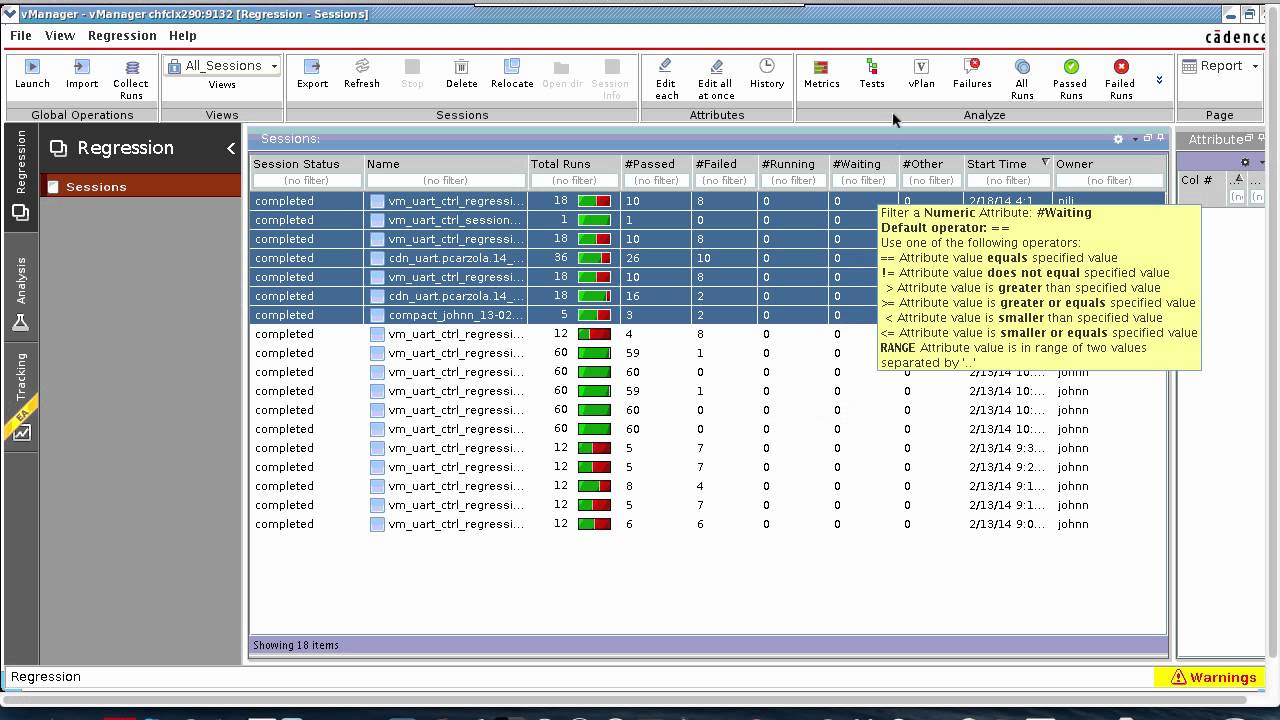Image resolution: width=1280 pixels, height=720 pixels.
Task: Click the Import toolbar icon
Action: [x=82, y=74]
